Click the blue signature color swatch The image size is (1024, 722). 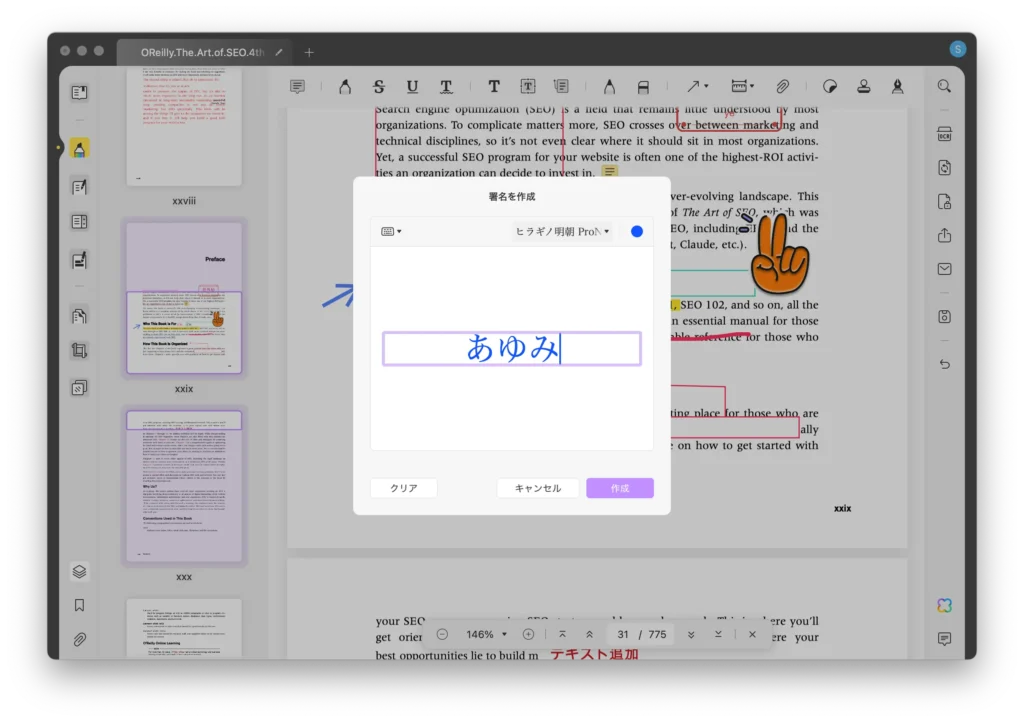637,232
